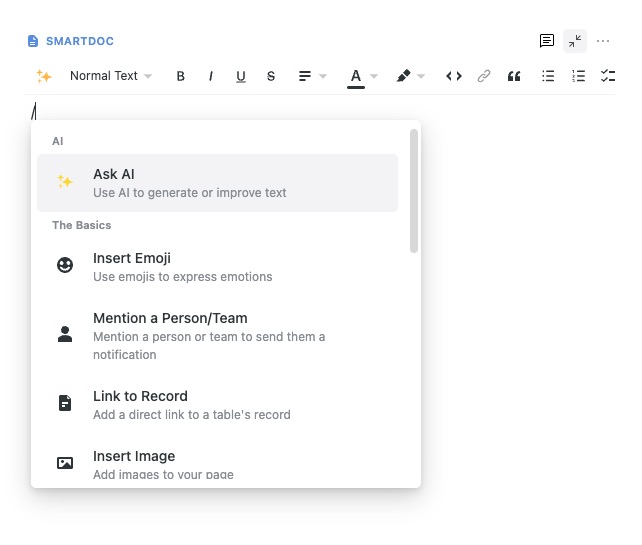
Task: Click the AI sparkle toolbar icon
Action: click(44, 76)
